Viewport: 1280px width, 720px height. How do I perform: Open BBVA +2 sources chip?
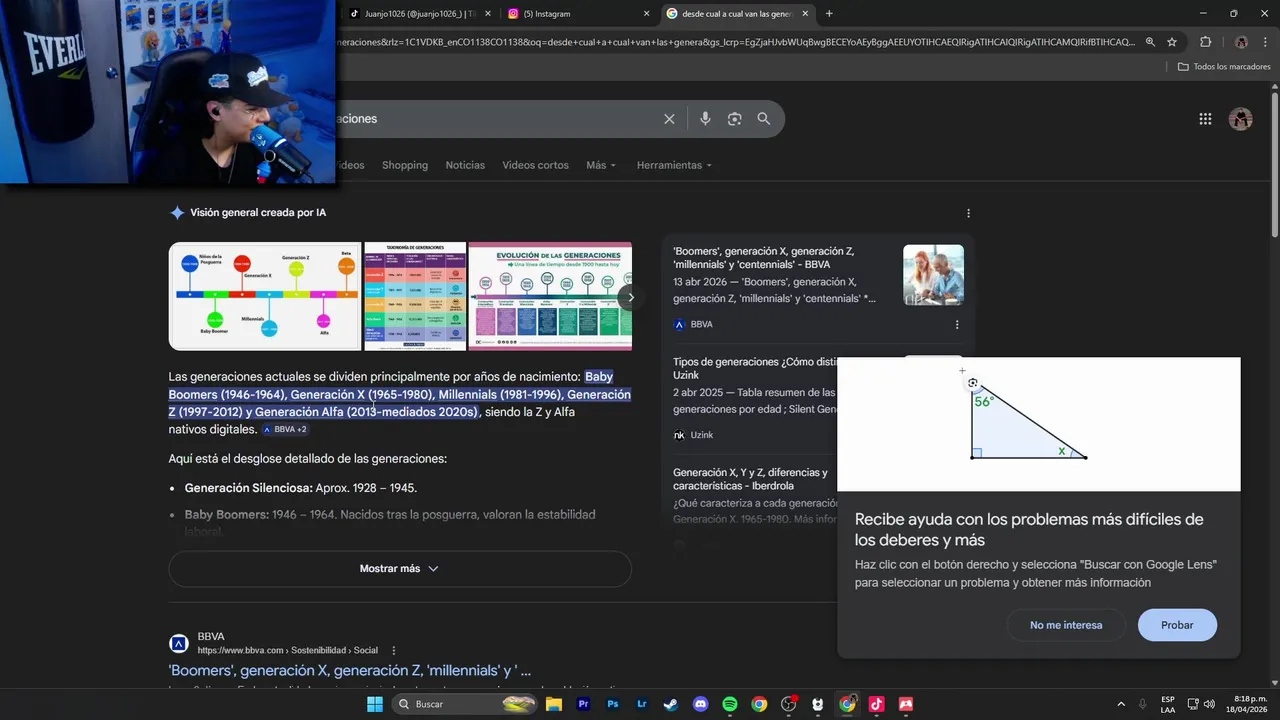pos(285,429)
